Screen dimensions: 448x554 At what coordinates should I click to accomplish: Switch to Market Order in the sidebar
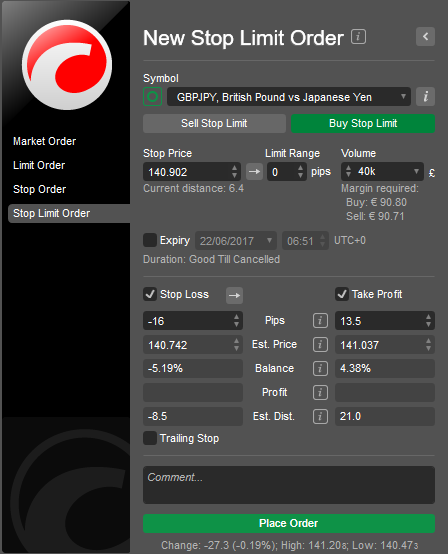45,141
